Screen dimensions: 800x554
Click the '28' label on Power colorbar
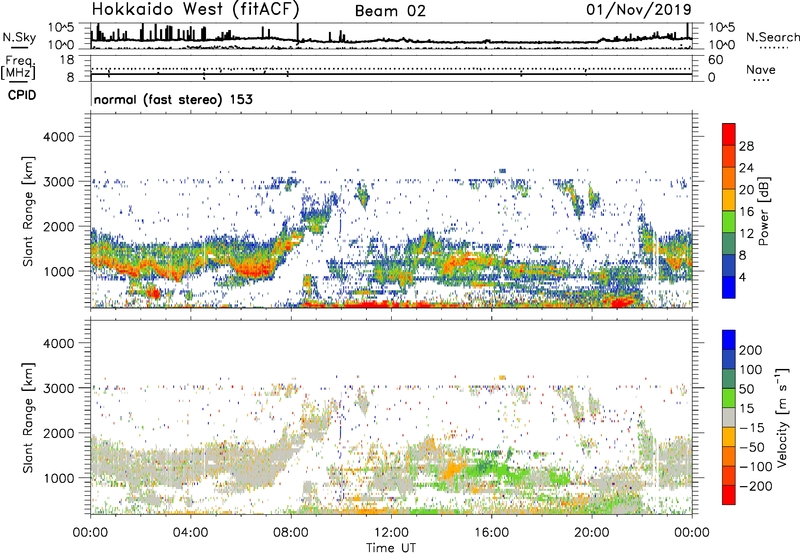click(746, 146)
